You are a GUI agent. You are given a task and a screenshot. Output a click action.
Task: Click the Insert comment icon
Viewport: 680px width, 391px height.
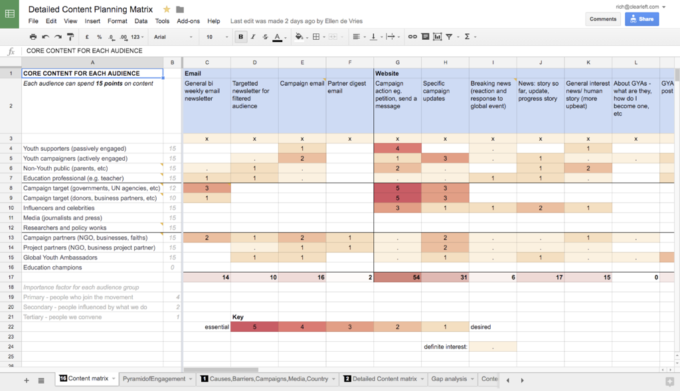pyautogui.click(x=425, y=37)
